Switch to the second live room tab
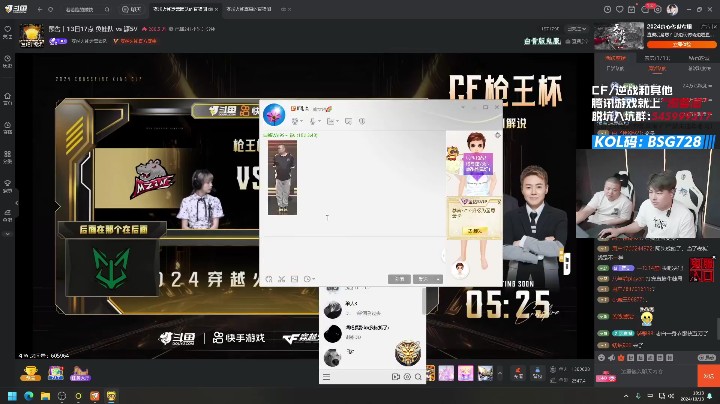The width and height of the screenshot is (720, 404). pos(248,9)
